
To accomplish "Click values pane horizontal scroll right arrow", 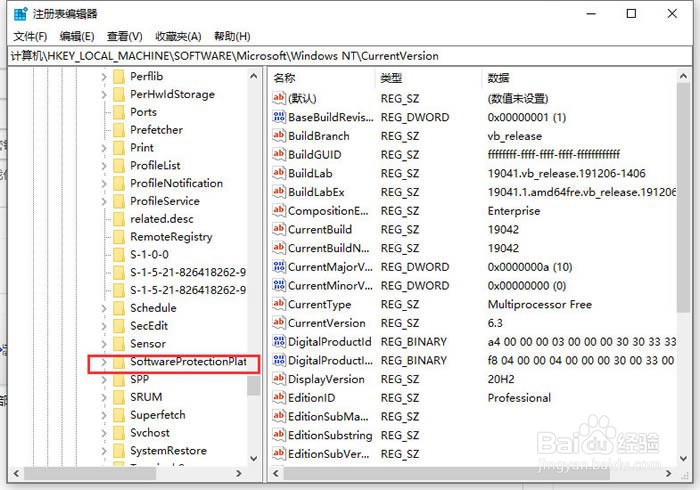I will click(668, 473).
